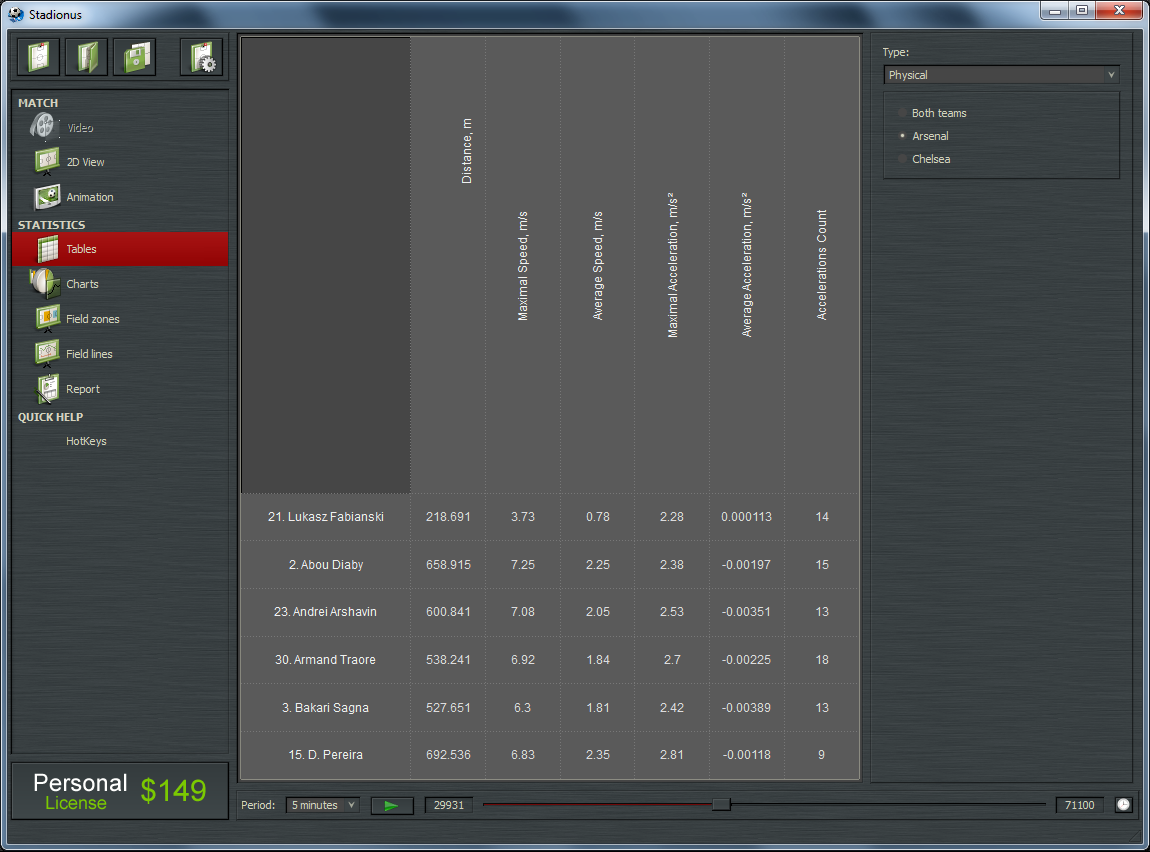This screenshot has height=852, width=1150.
Task: Open match settings gear icon
Action: click(202, 56)
